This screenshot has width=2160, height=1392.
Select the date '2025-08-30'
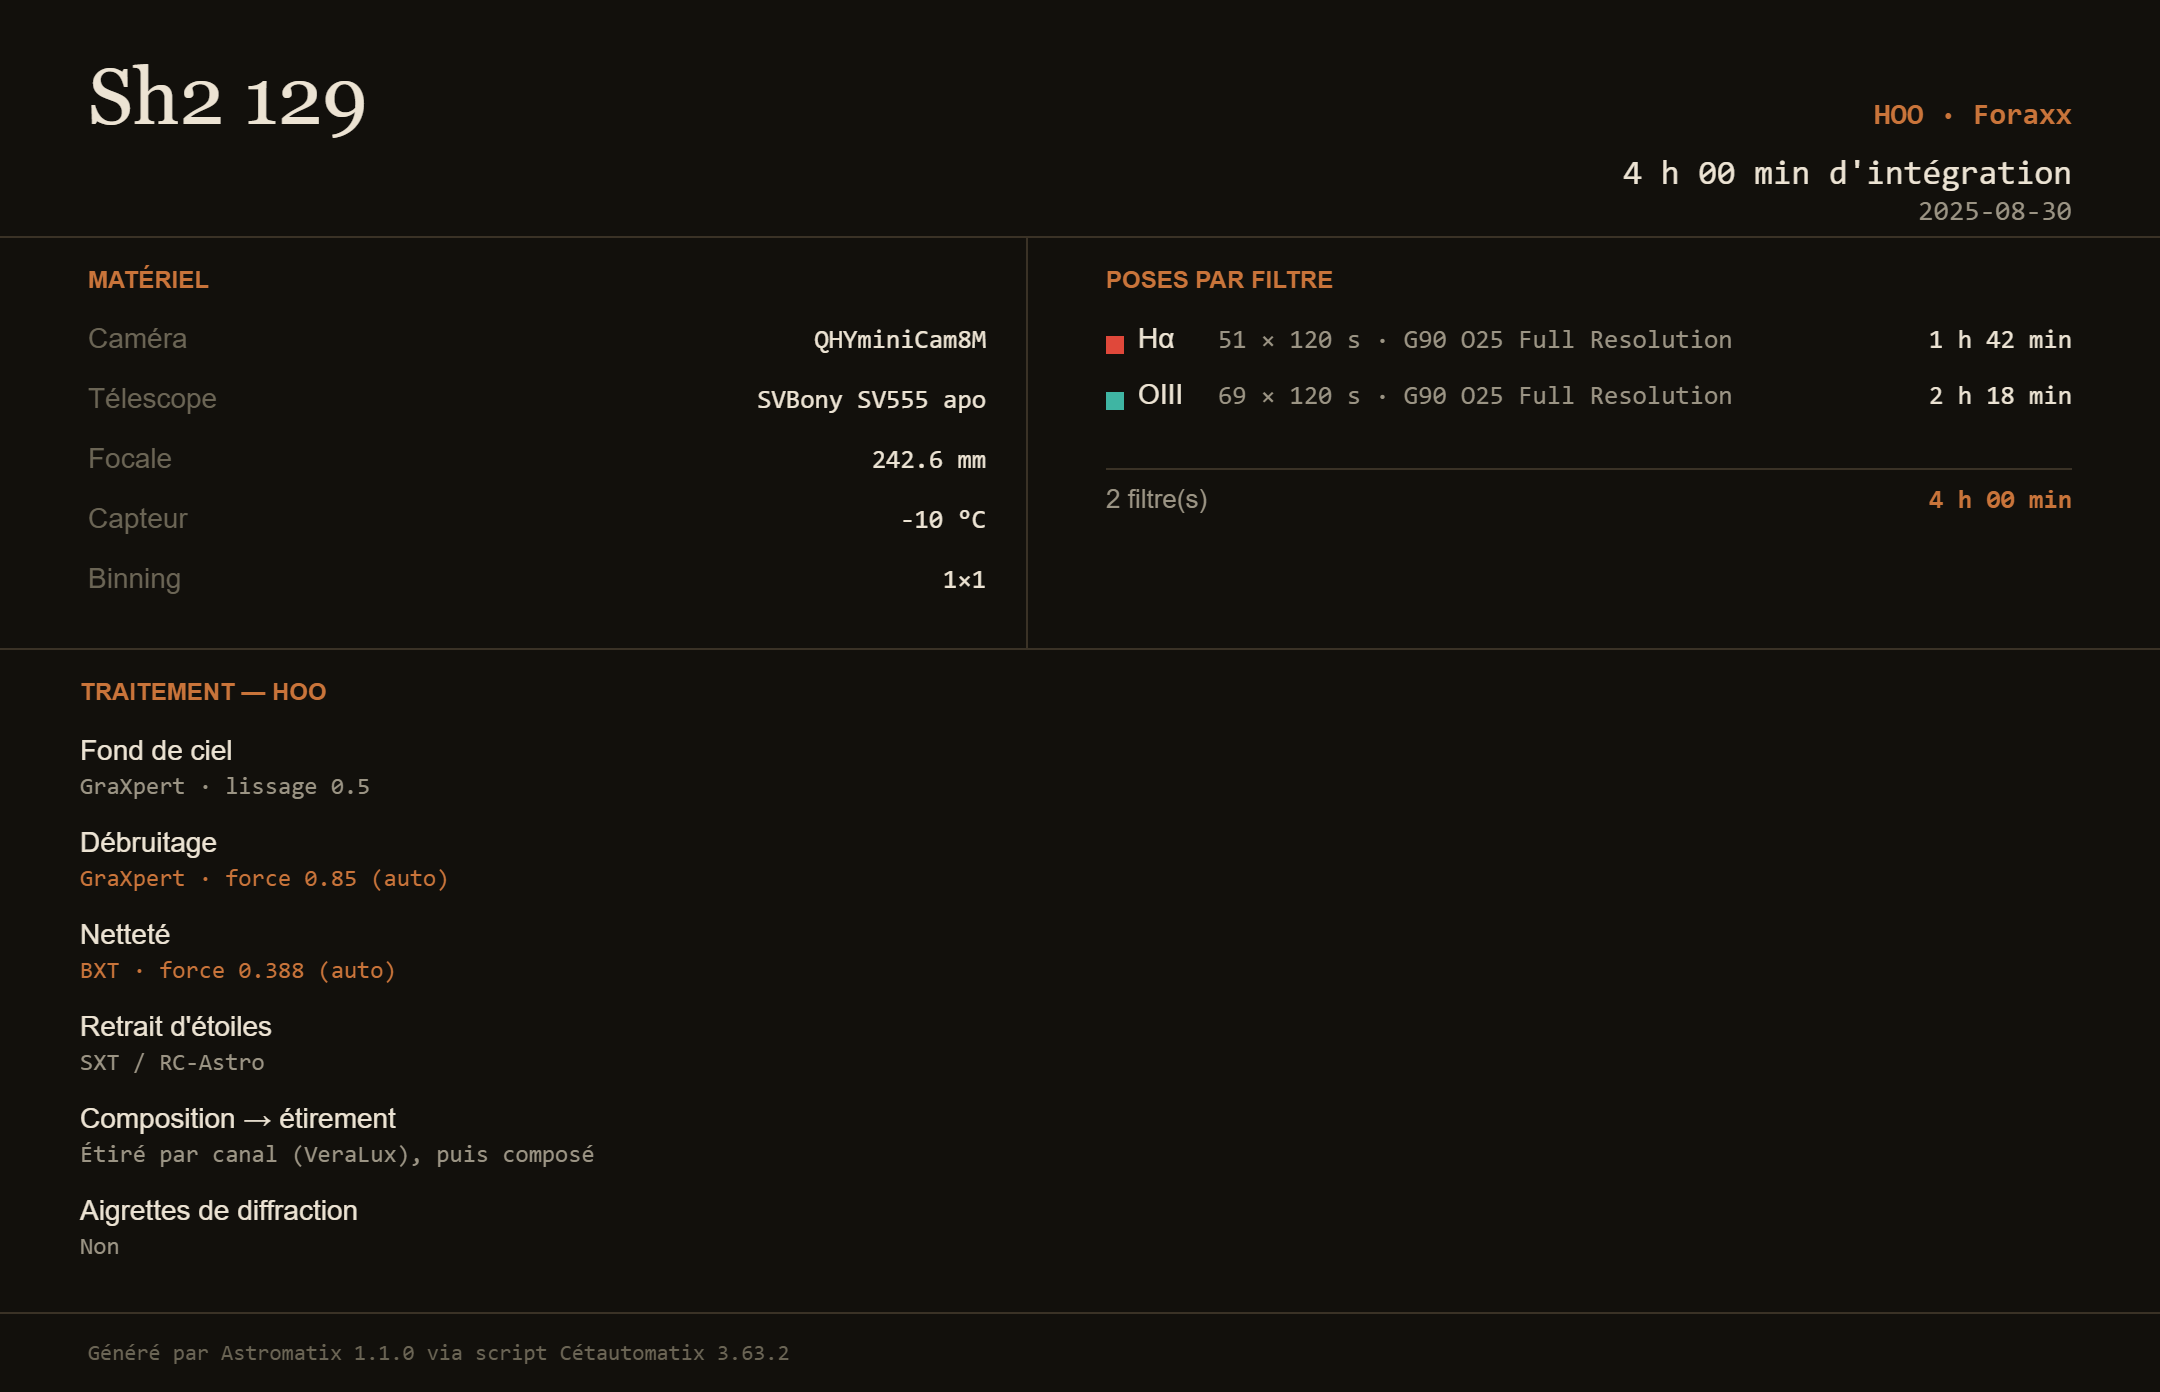pyautogui.click(x=1995, y=211)
